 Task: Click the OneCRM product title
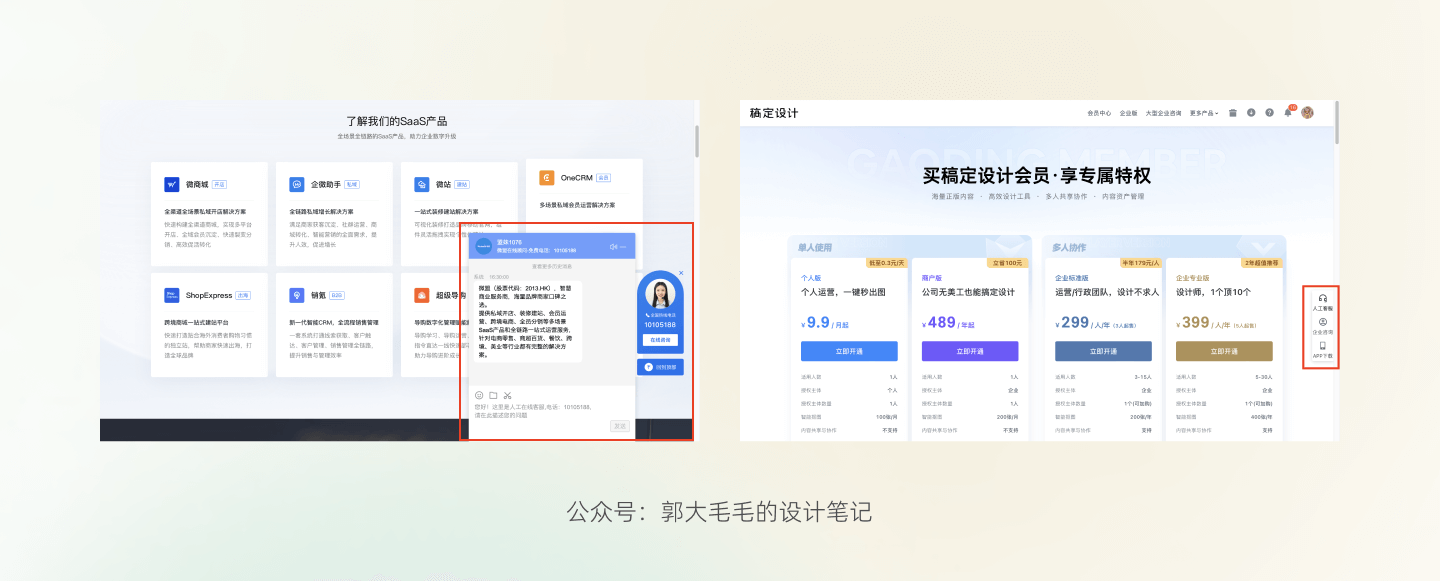click(x=576, y=178)
